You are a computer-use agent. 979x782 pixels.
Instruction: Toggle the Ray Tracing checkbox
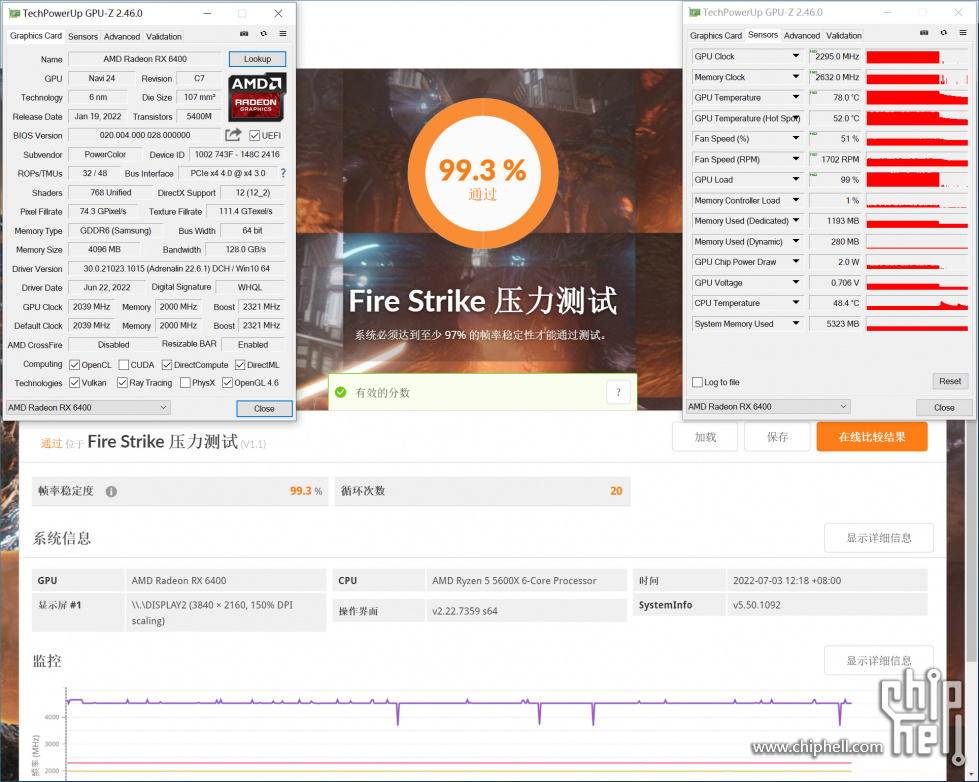[122, 383]
